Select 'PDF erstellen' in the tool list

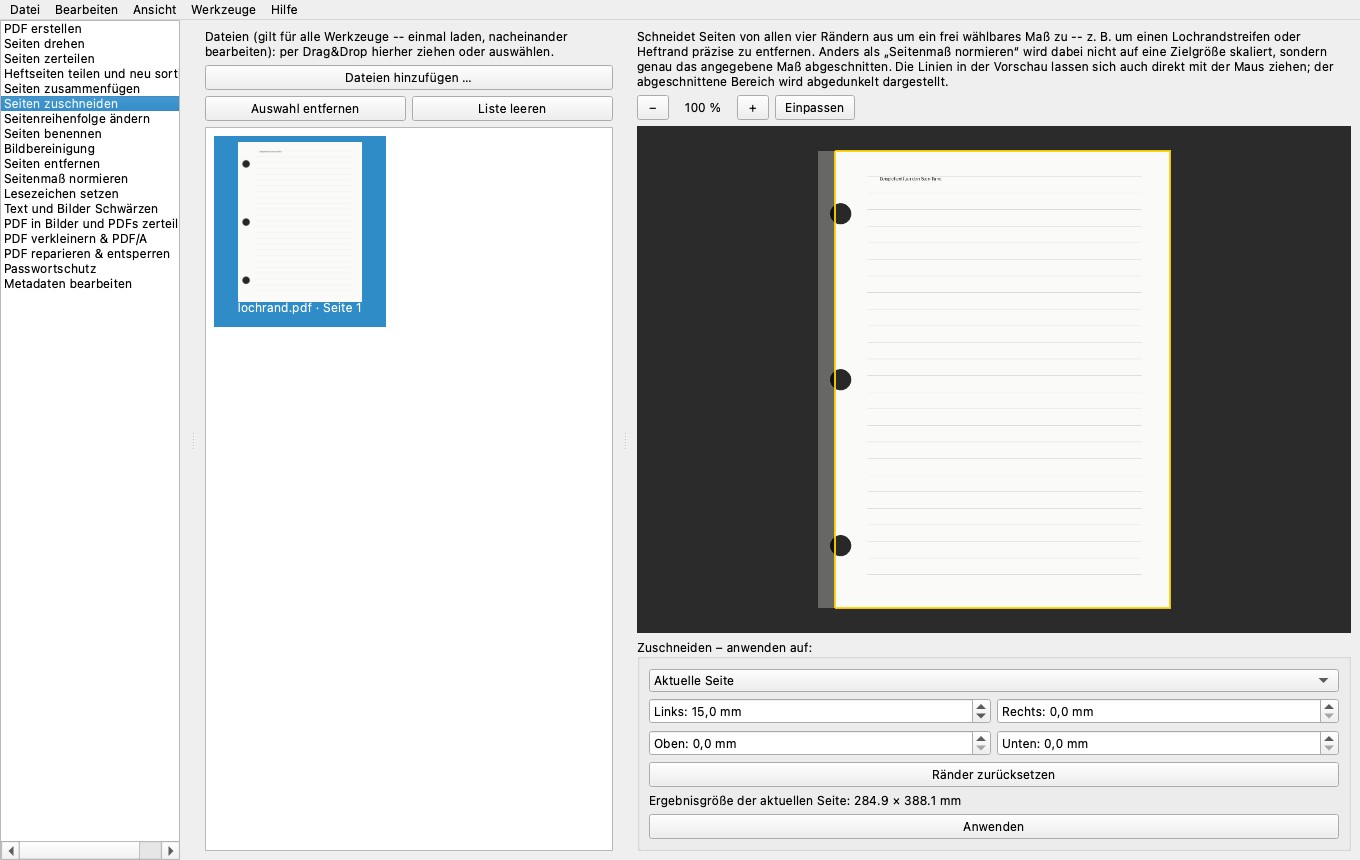click(90, 29)
